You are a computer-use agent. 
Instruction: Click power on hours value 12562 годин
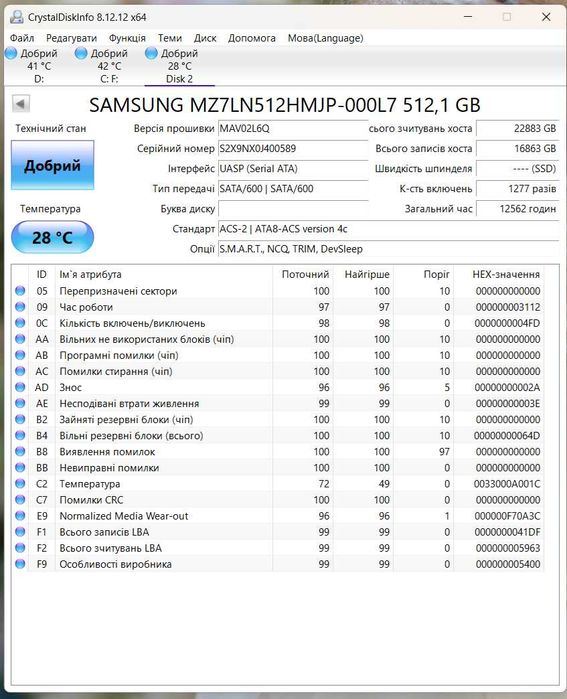[x=518, y=209]
